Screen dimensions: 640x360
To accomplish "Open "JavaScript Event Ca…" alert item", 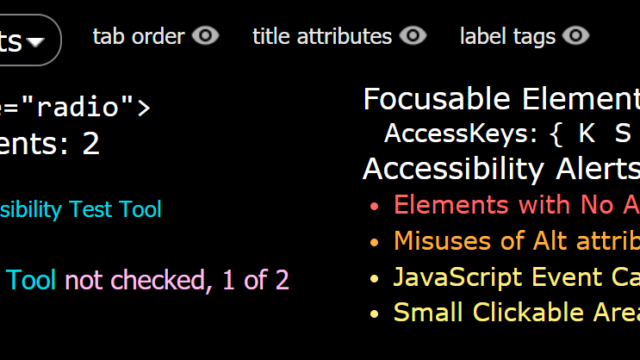I will [x=516, y=277].
